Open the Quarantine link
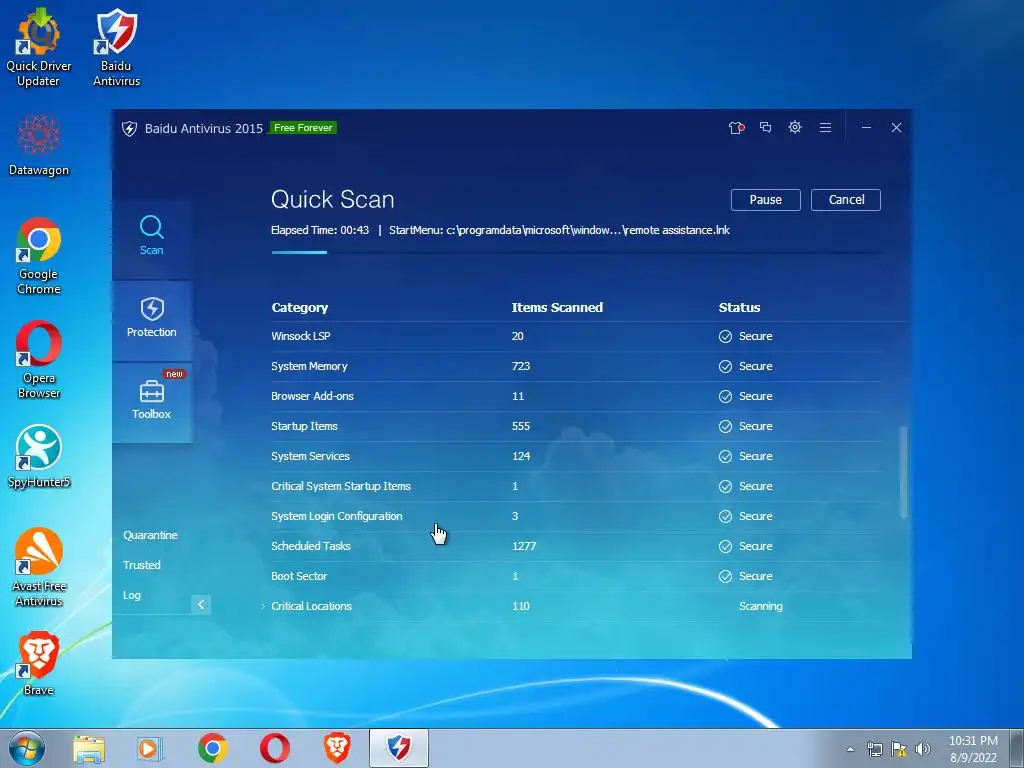 [x=150, y=535]
